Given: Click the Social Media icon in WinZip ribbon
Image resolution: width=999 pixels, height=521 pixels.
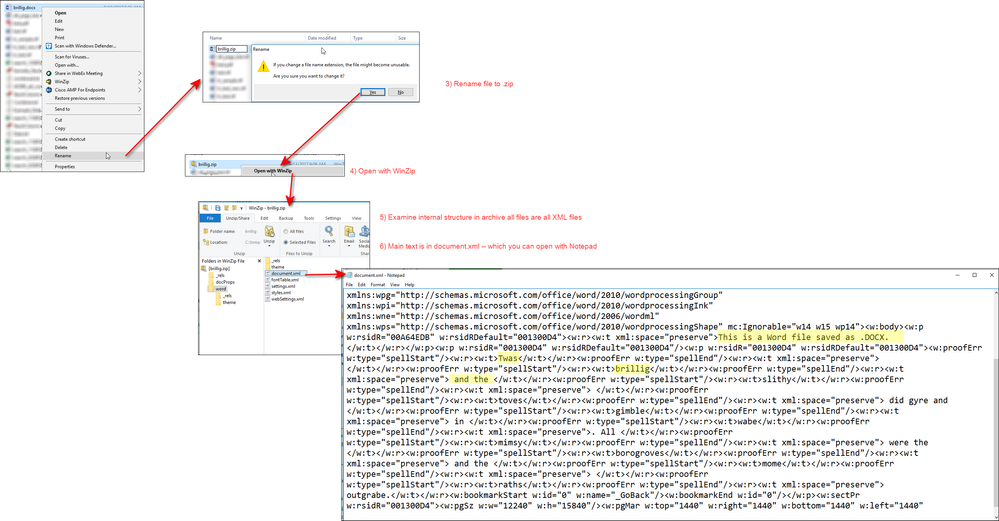Looking at the screenshot, I should 364,231.
